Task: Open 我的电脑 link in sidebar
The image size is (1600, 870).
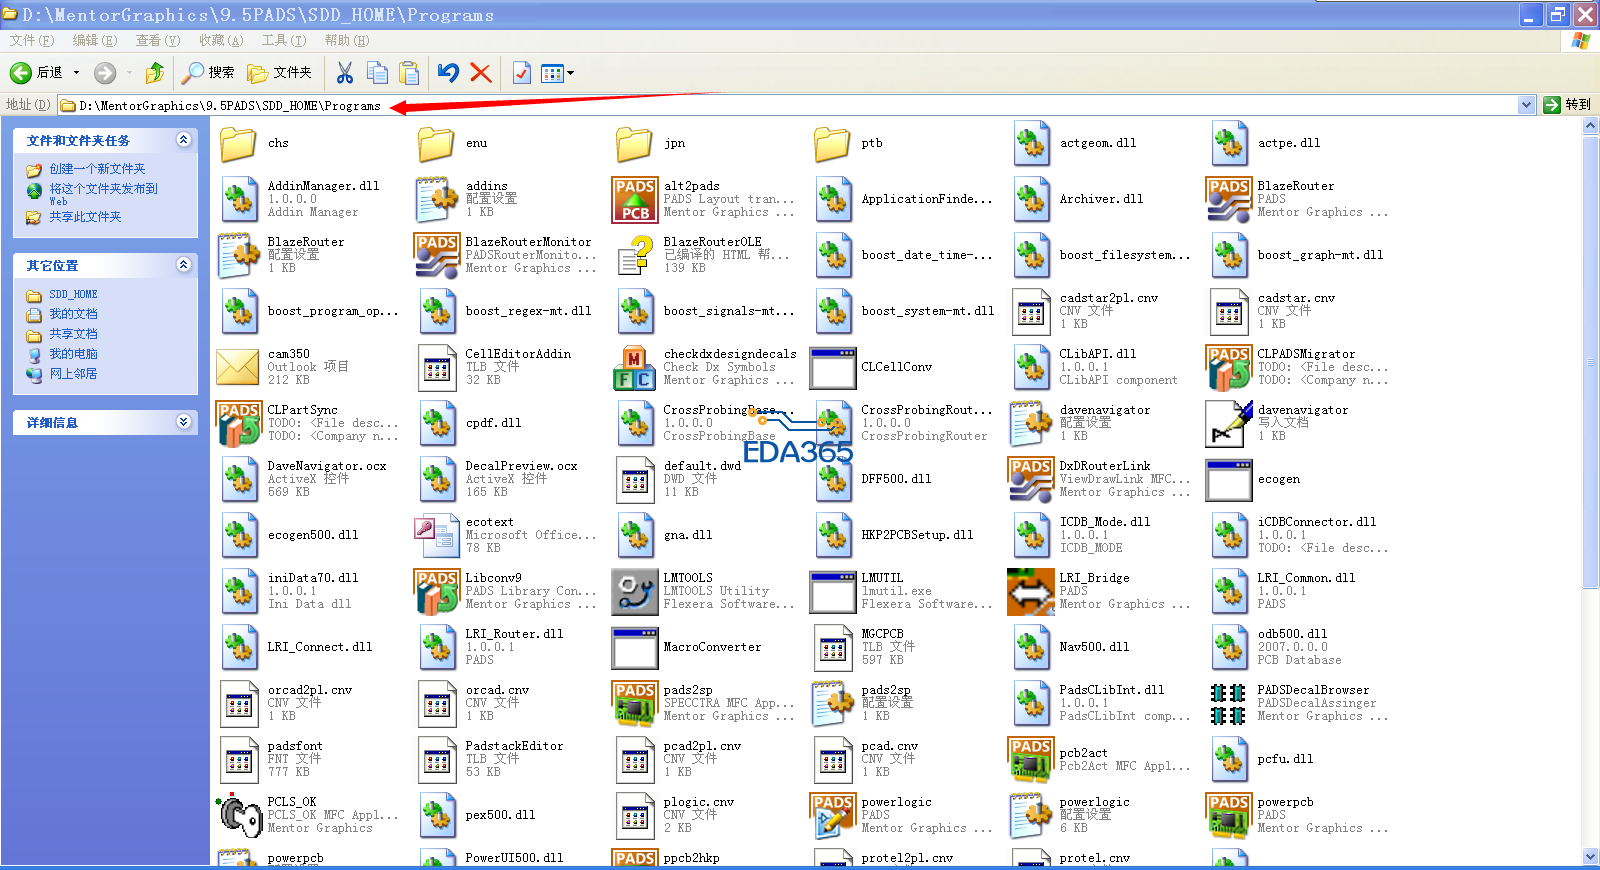Action: pos(74,354)
